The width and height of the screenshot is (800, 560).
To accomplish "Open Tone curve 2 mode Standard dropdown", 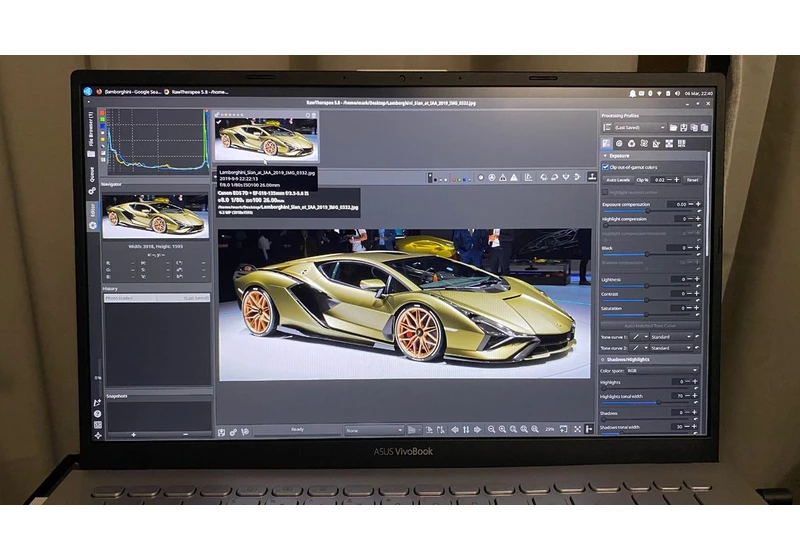I will [x=671, y=348].
